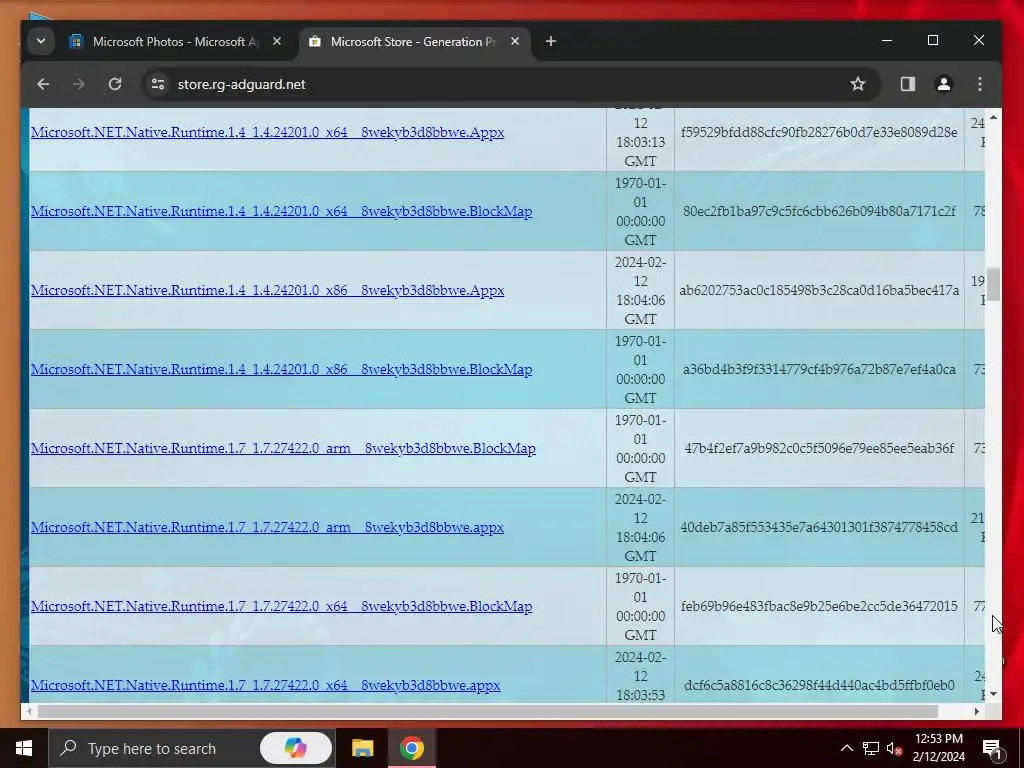Open the Windows Start menu
The width and height of the screenshot is (1024, 768).
[24, 748]
